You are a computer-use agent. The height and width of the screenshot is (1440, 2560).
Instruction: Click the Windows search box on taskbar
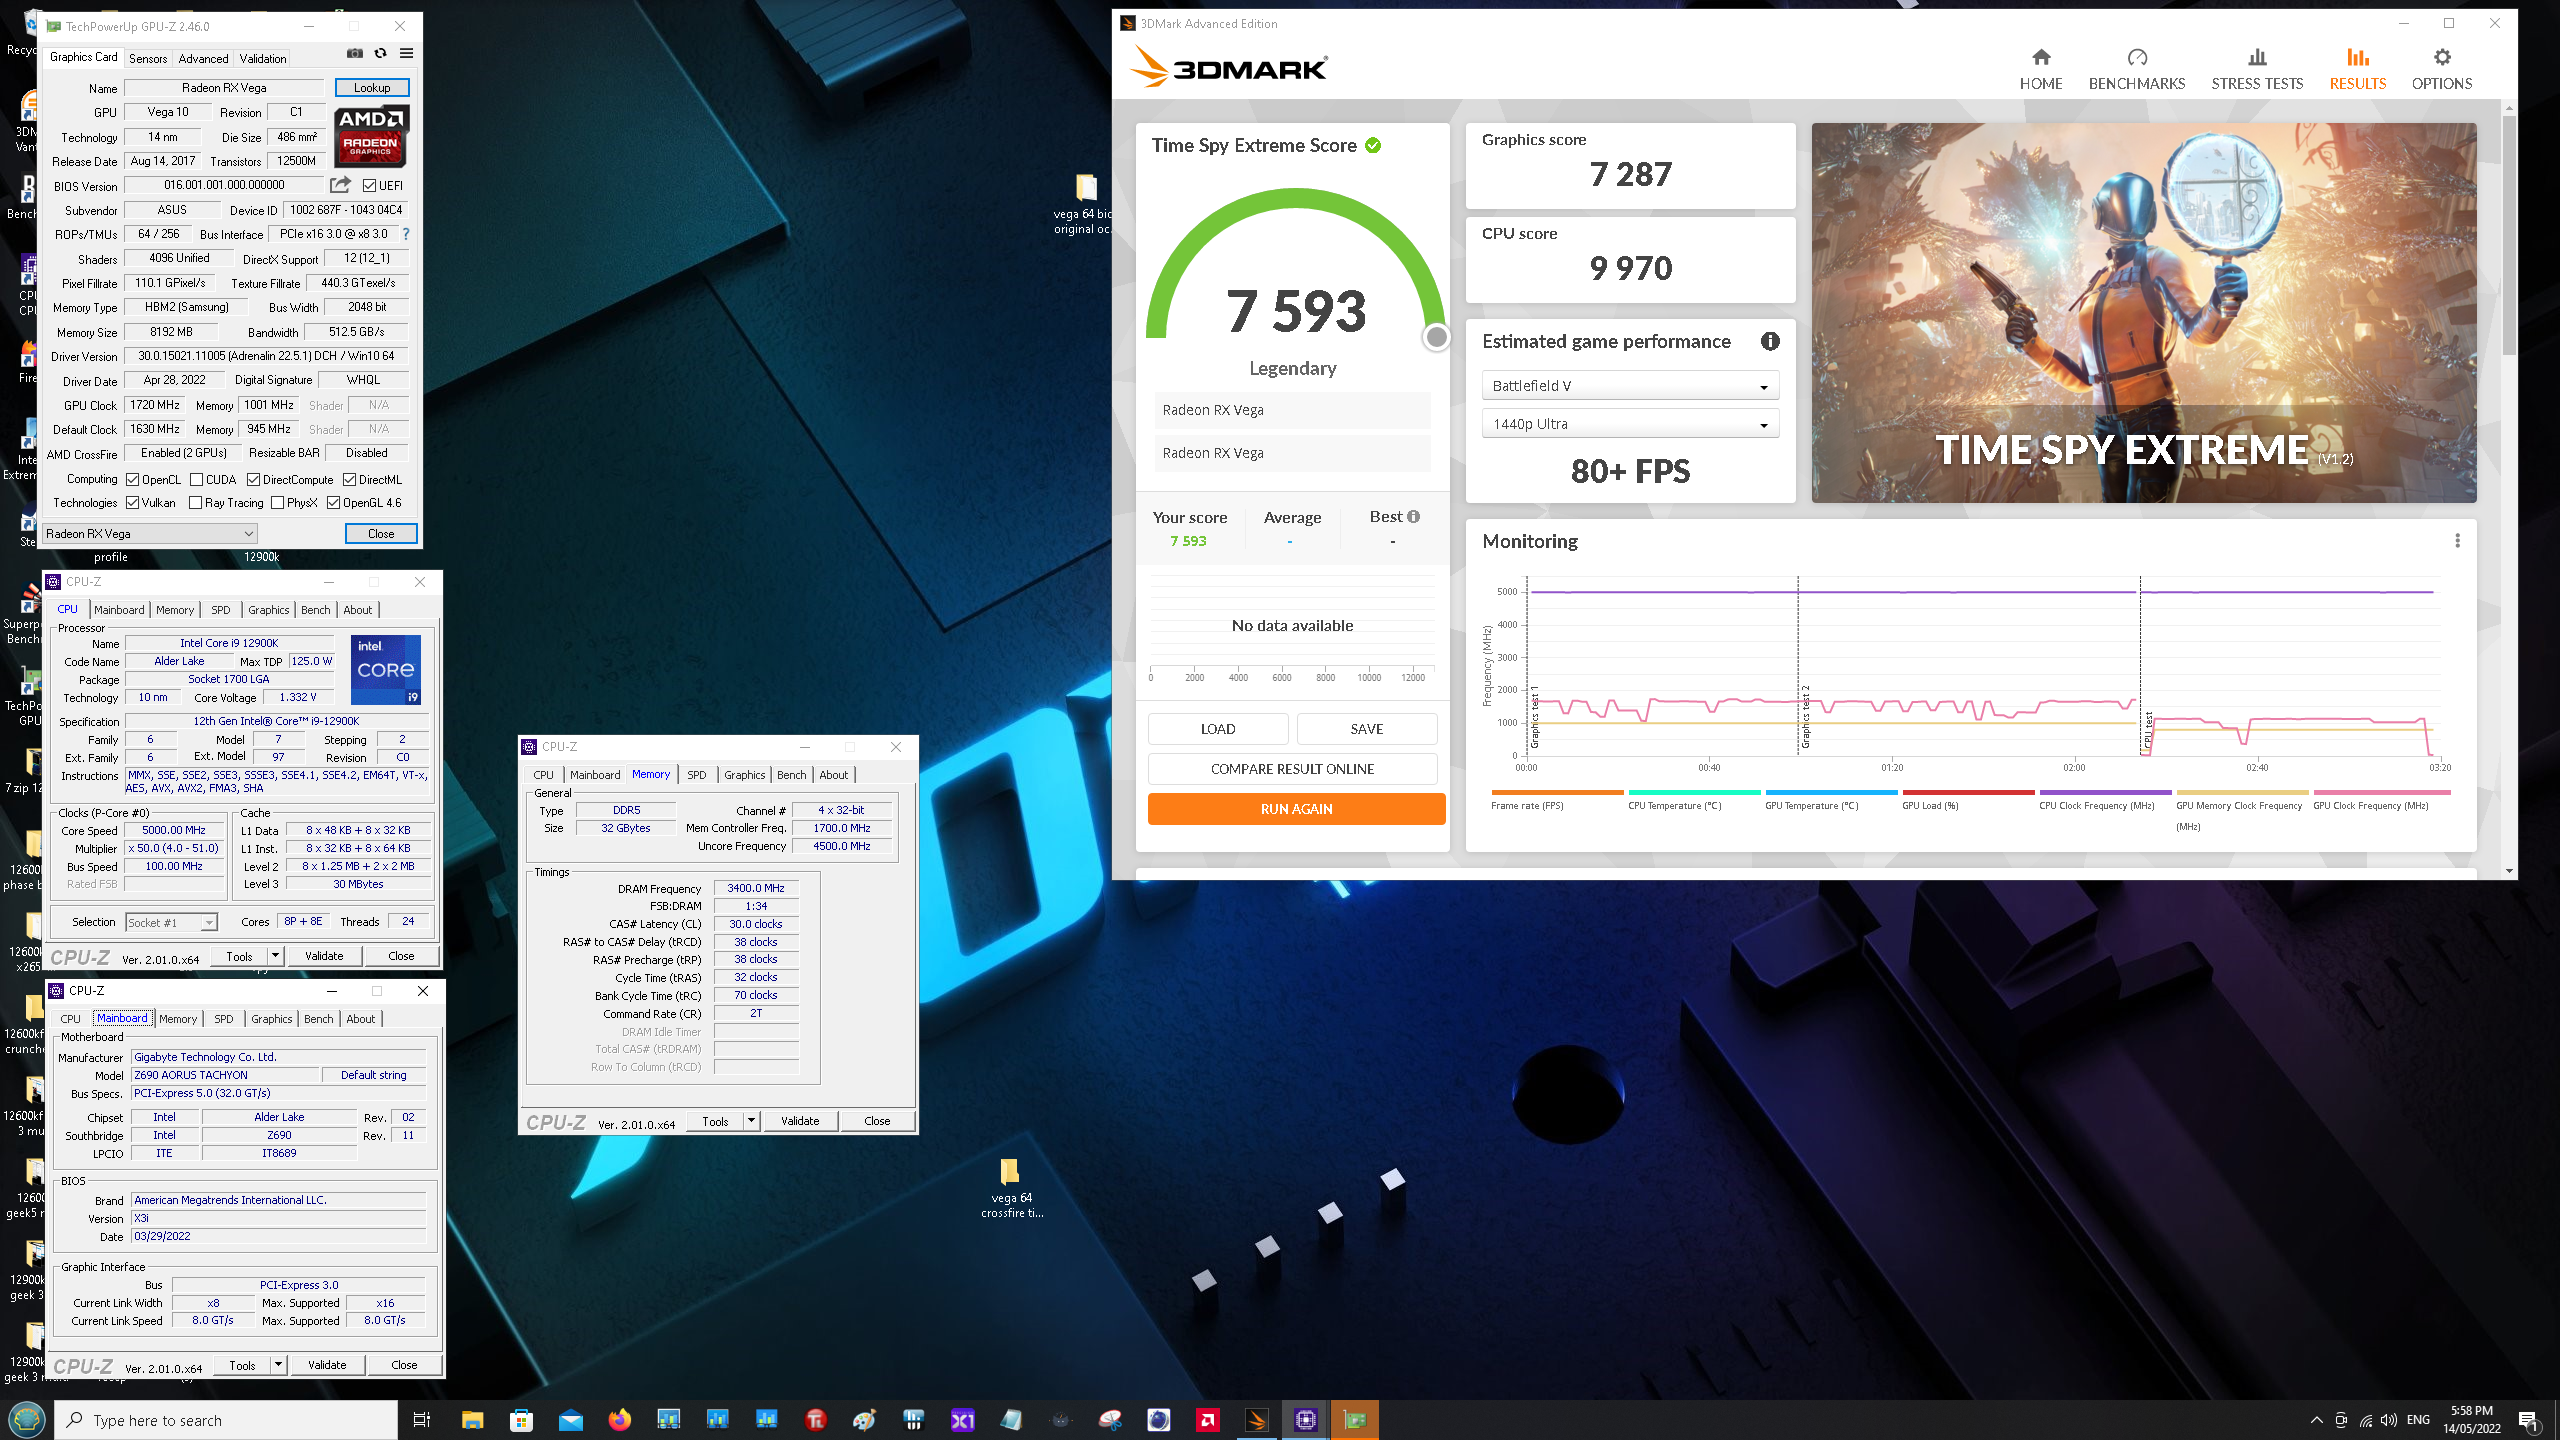(226, 1420)
